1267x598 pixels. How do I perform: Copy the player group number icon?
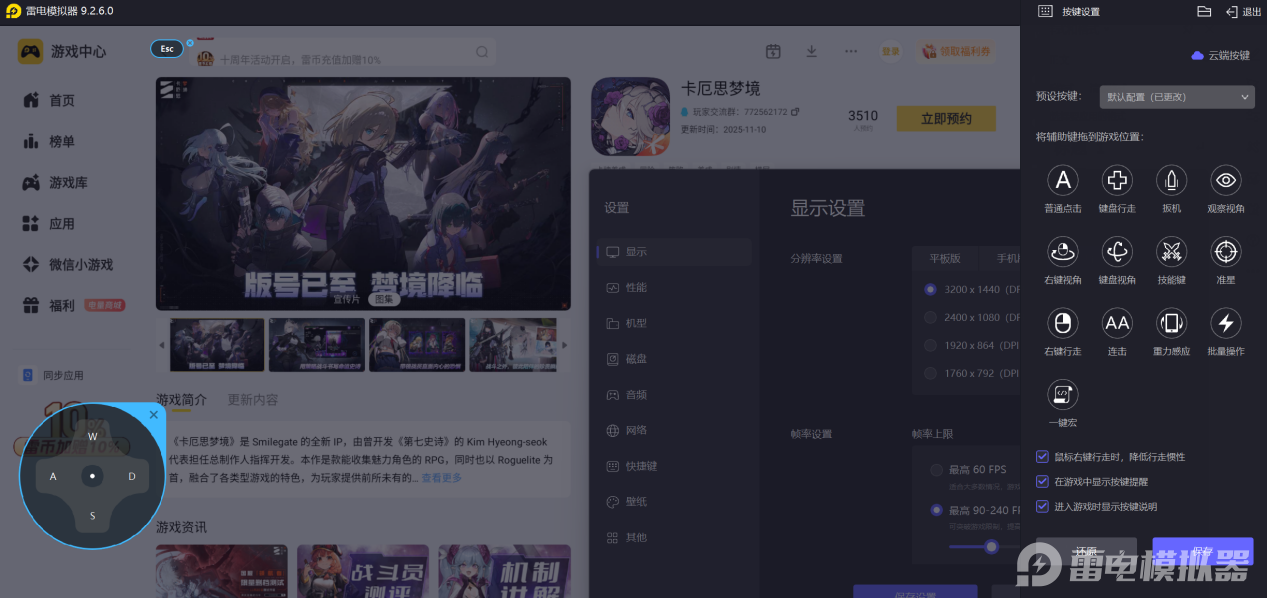click(795, 112)
